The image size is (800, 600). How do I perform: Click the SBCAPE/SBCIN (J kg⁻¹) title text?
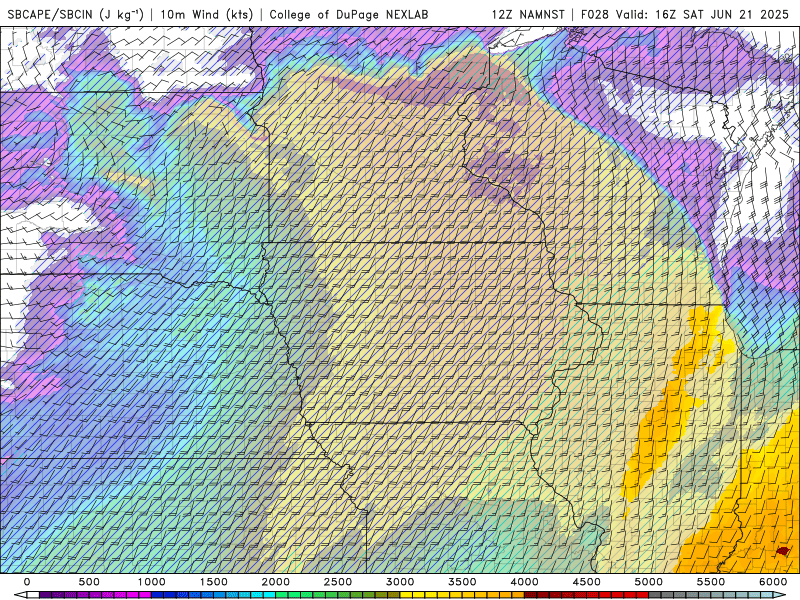(76, 14)
